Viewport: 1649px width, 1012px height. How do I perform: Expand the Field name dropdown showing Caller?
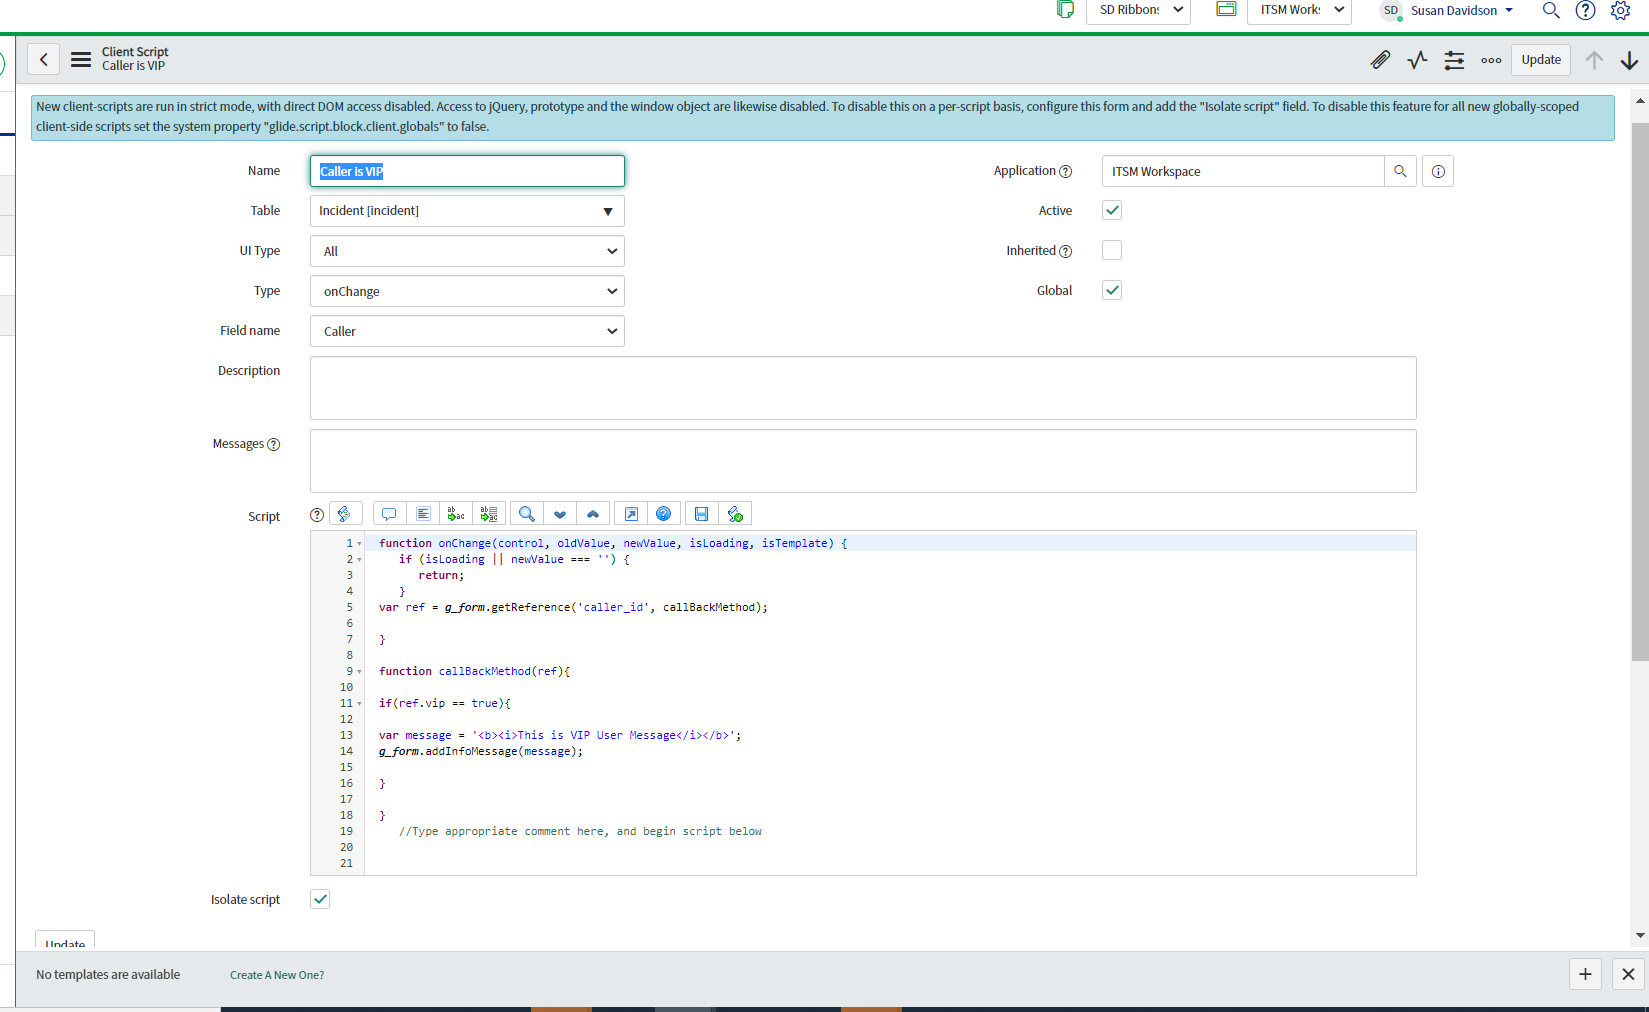pos(467,331)
